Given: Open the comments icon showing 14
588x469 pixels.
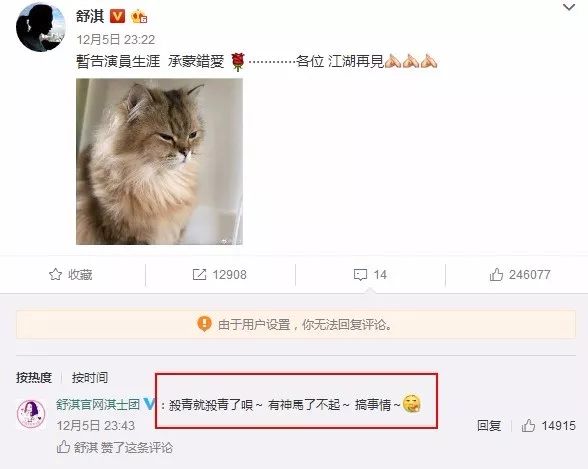Looking at the screenshot, I should pos(360,275).
